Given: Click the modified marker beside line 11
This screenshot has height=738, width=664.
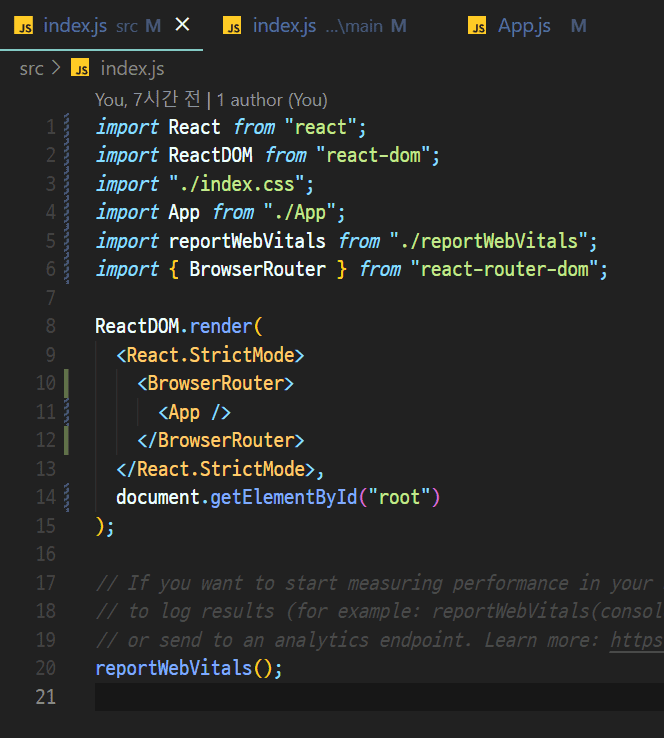Looking at the screenshot, I should (66, 412).
